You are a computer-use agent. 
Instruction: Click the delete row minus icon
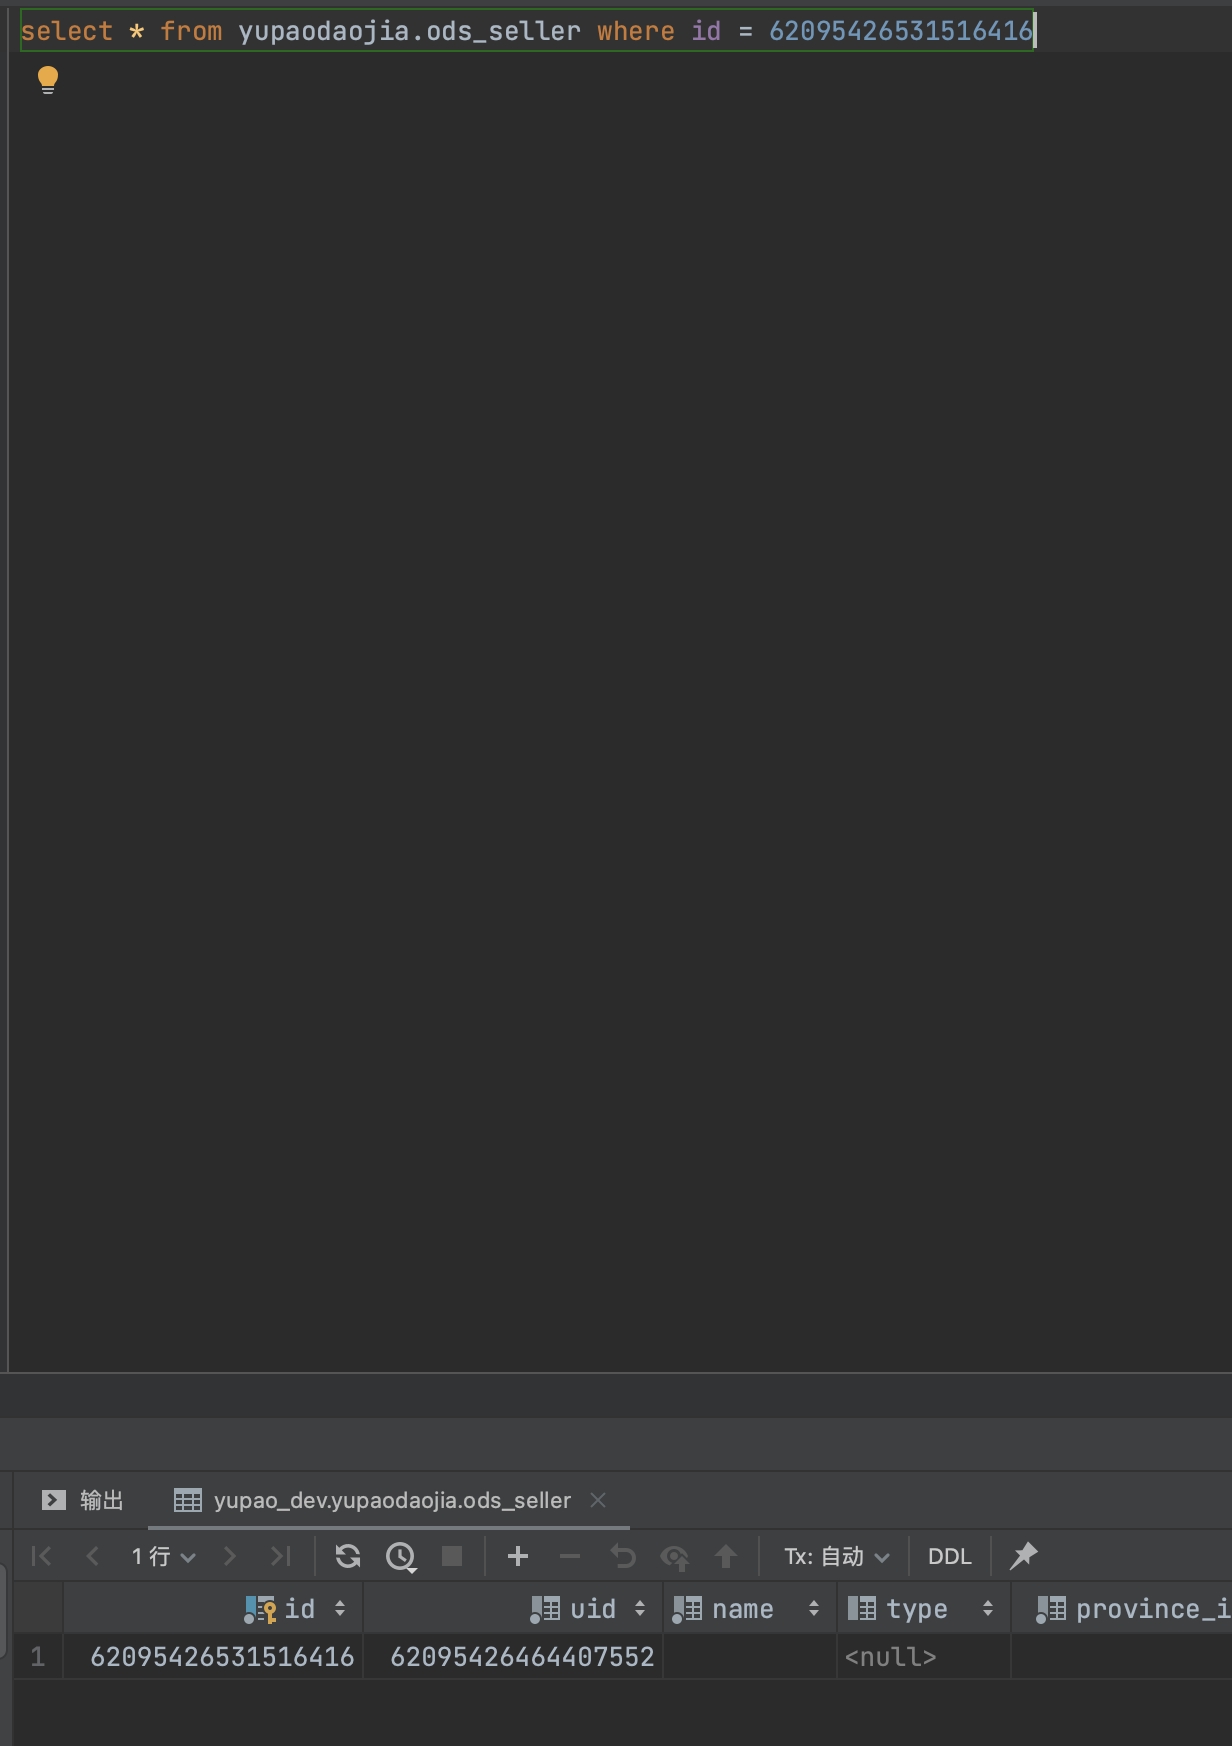(570, 1556)
